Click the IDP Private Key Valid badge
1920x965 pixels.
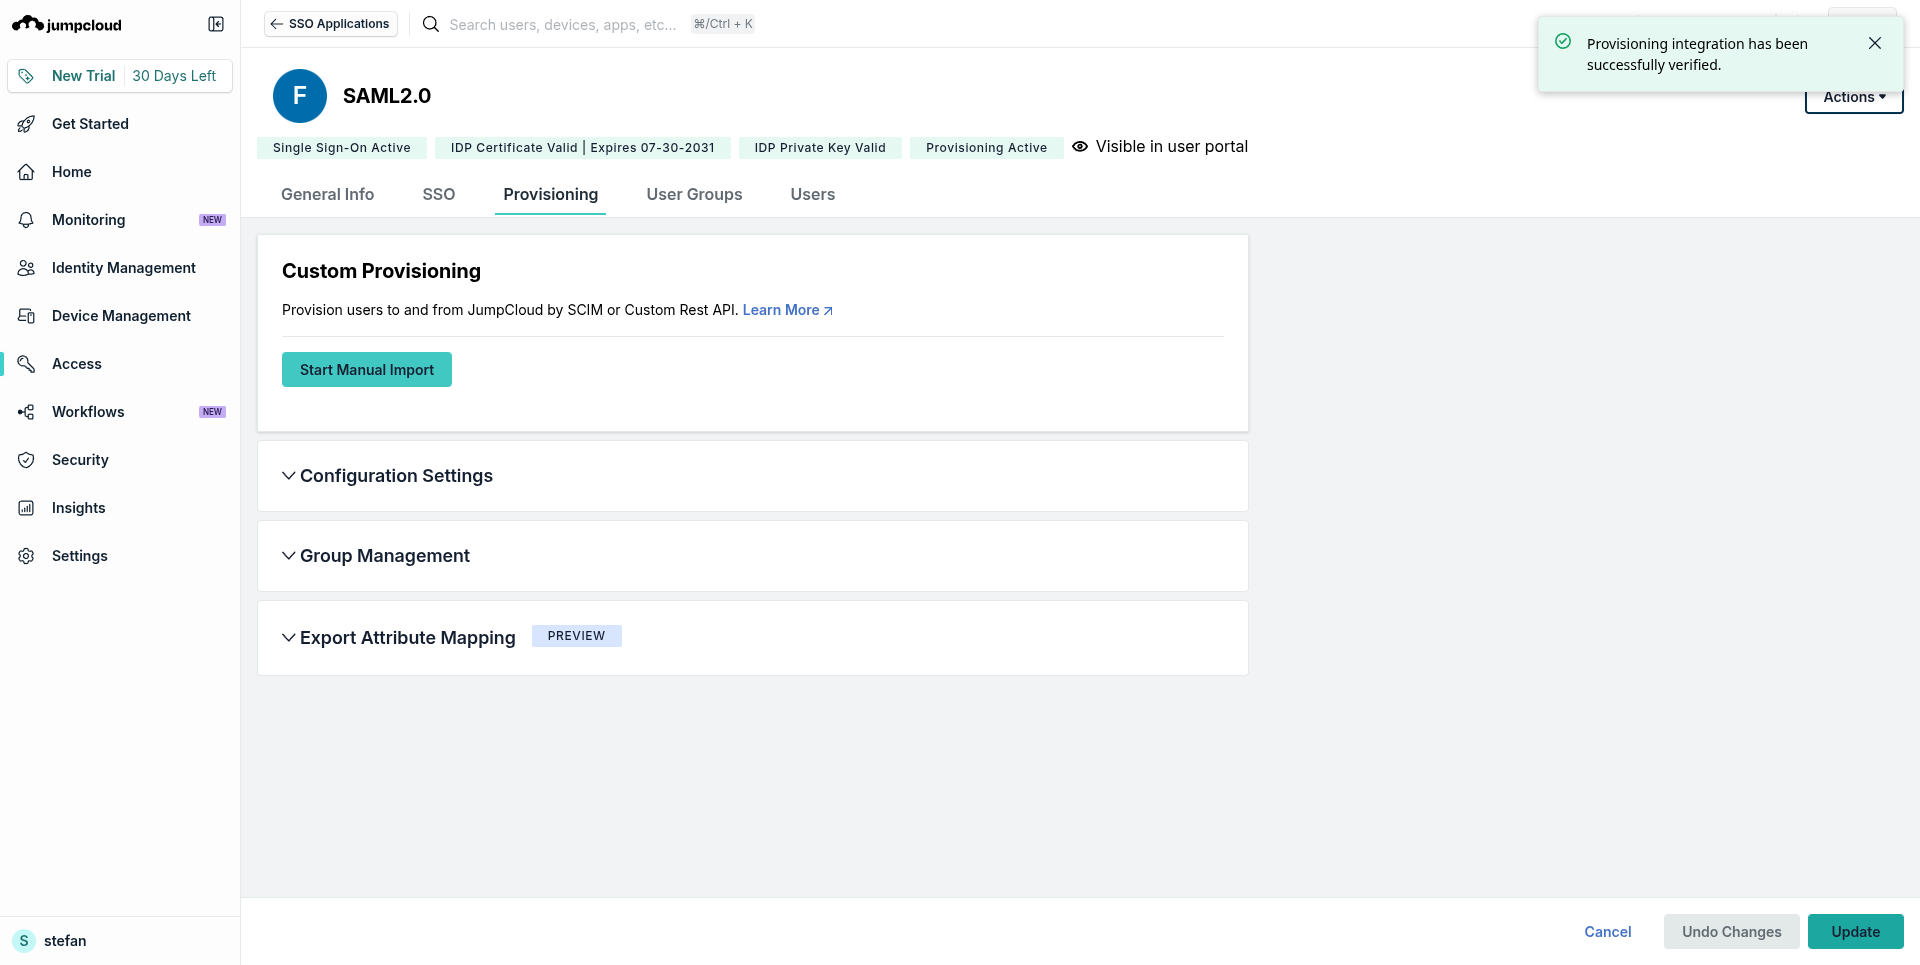(x=820, y=148)
